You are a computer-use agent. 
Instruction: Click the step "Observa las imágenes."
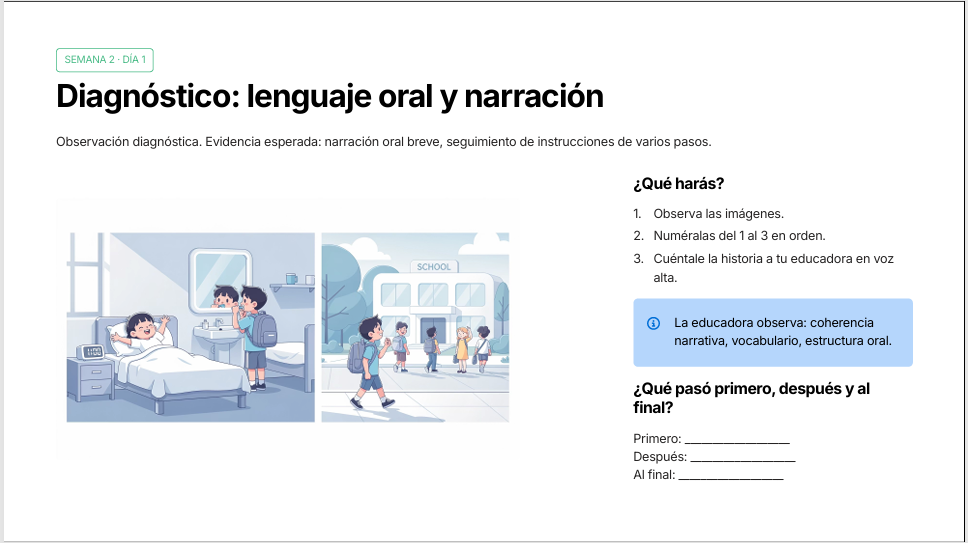[x=719, y=214]
